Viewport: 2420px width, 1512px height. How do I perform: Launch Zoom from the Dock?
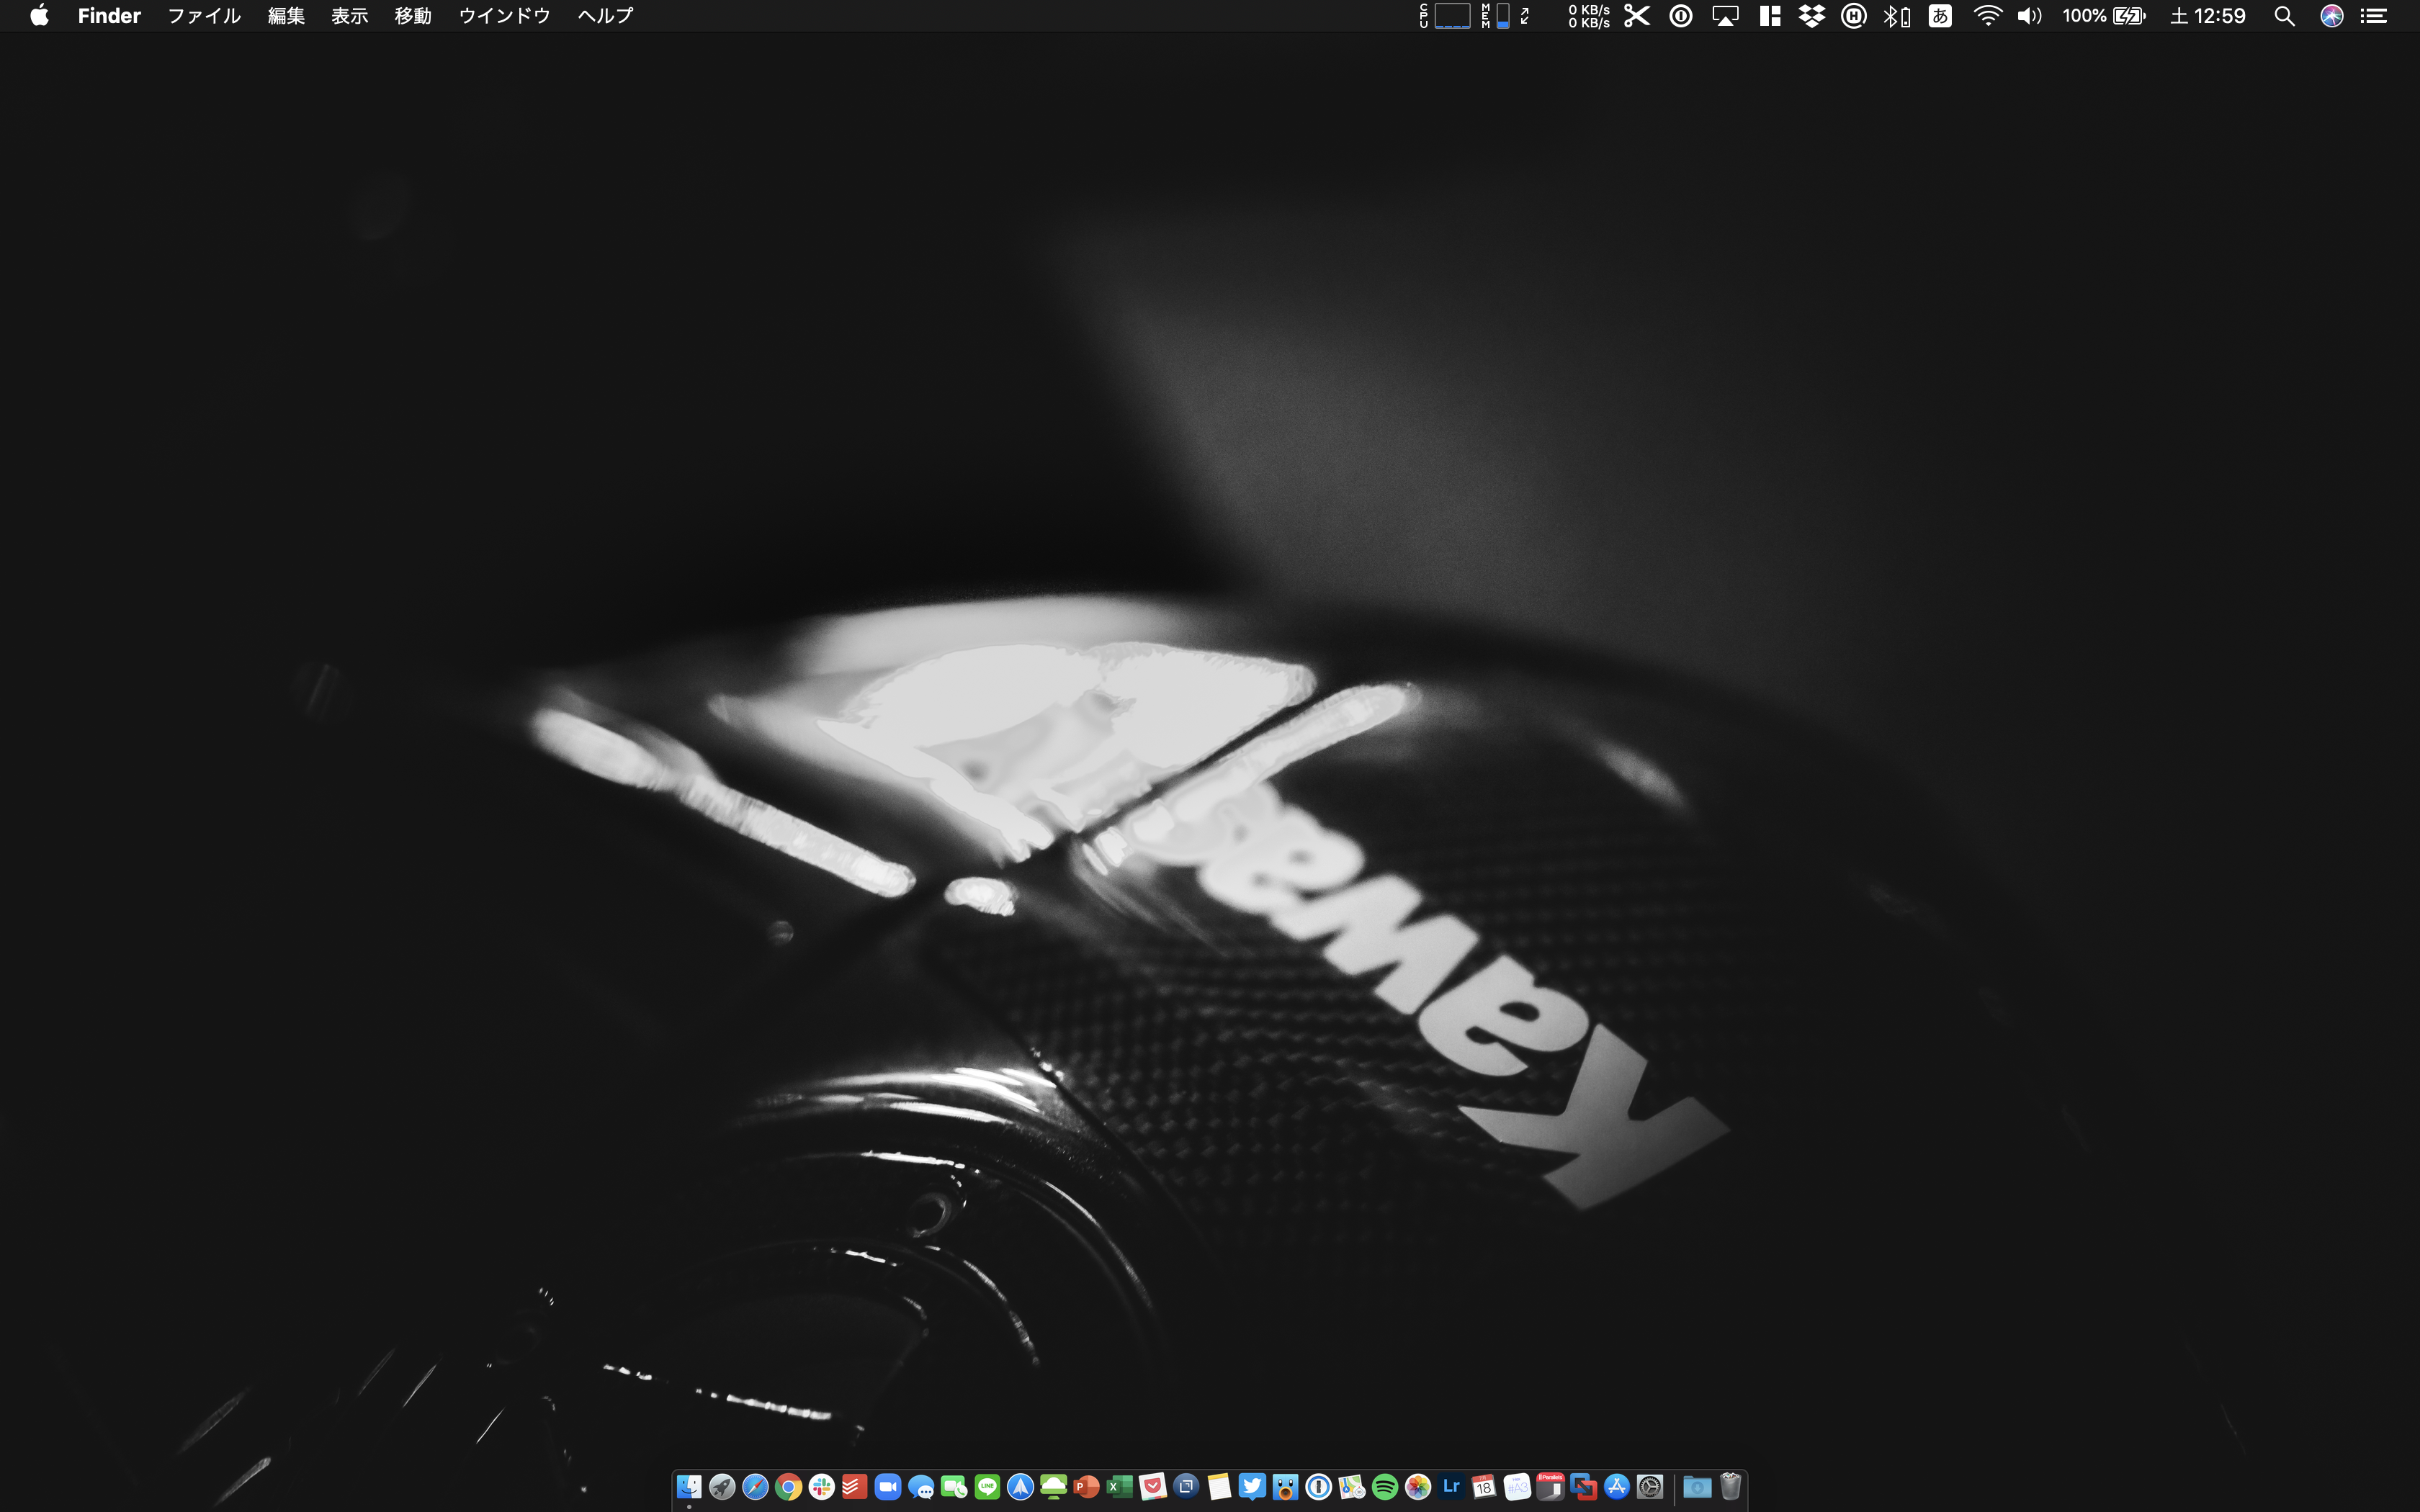pos(887,1487)
